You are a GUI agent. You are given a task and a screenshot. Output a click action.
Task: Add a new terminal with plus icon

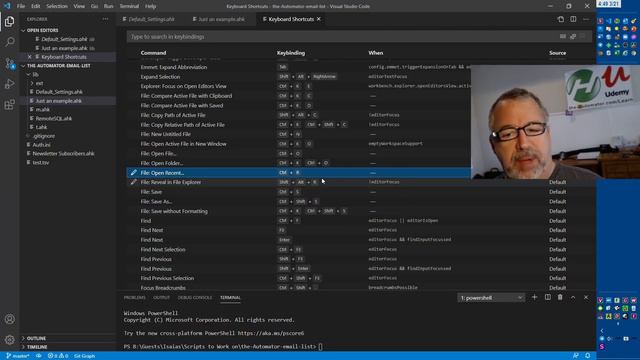534,298
